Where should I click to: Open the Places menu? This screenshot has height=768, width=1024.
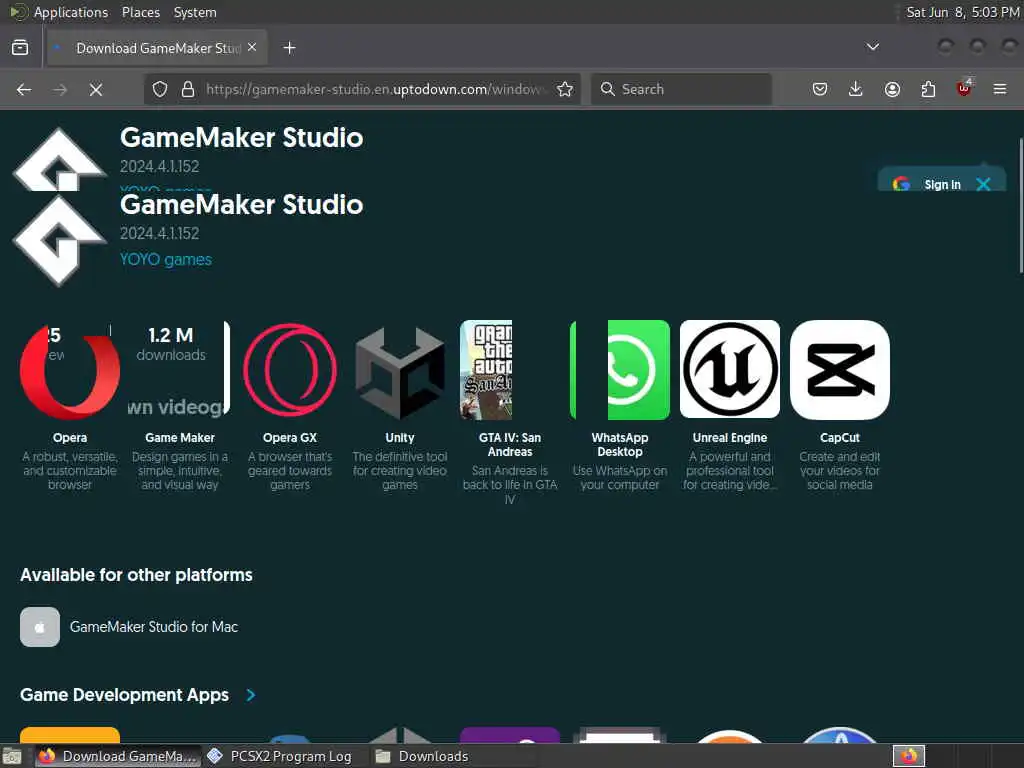[141, 12]
